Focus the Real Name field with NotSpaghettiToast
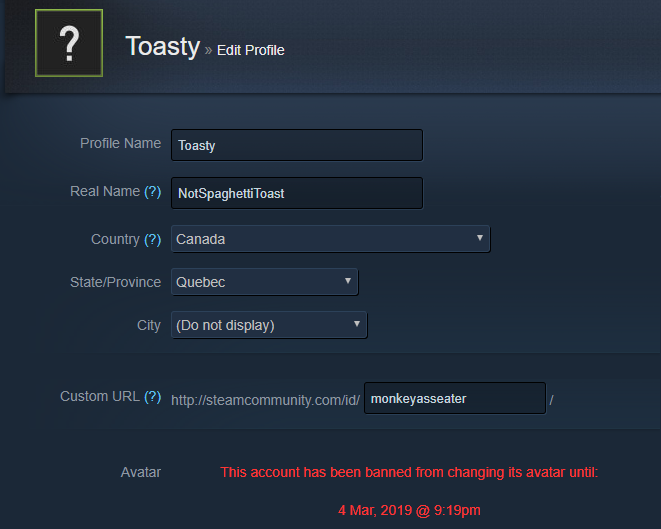 coord(297,193)
